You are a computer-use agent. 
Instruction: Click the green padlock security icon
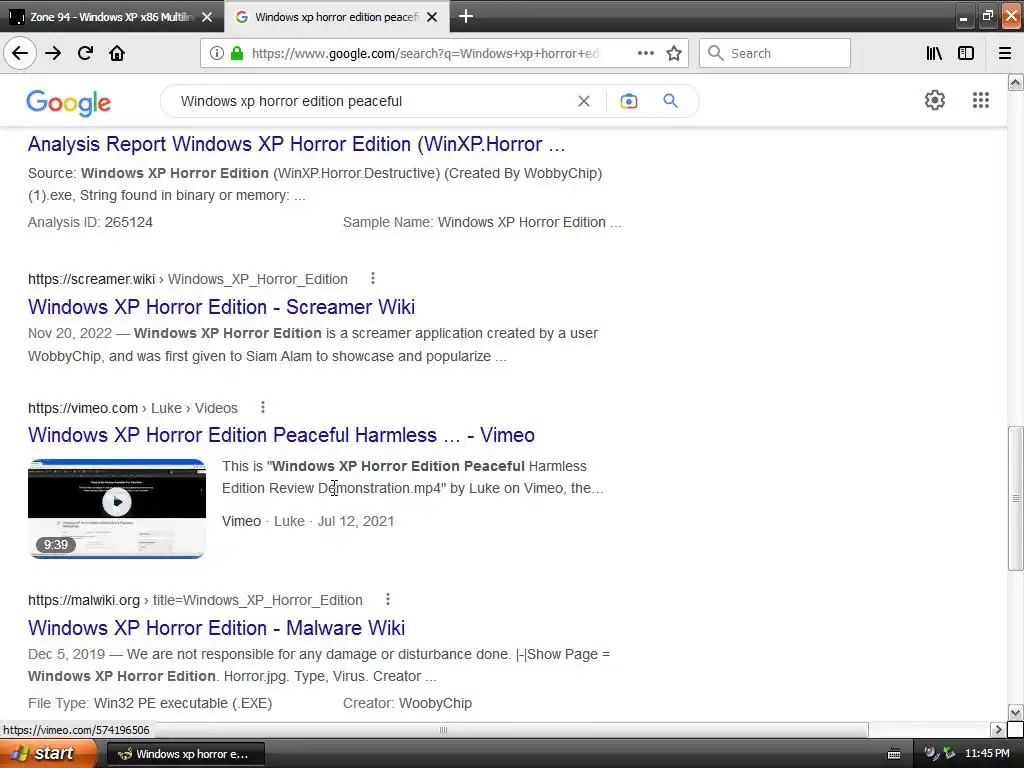[x=237, y=53]
